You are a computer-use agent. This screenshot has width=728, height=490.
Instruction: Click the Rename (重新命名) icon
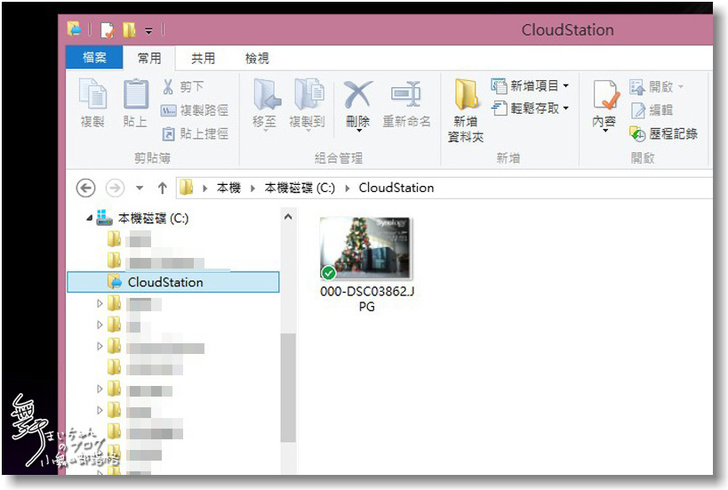click(x=406, y=95)
